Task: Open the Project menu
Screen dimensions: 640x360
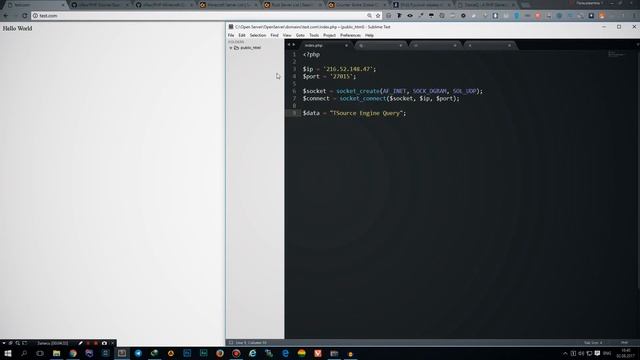Action: [329, 36]
